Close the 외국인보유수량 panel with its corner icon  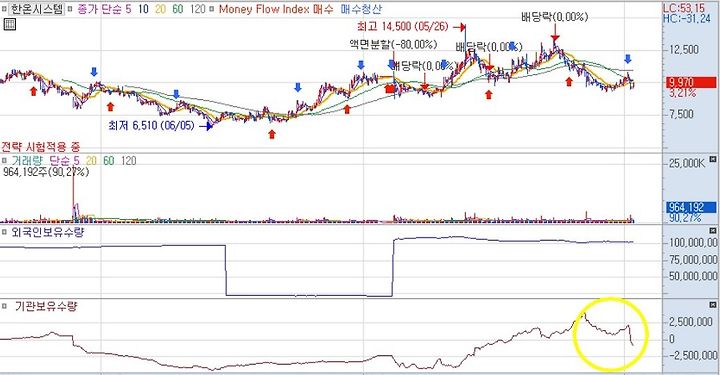(x=713, y=232)
